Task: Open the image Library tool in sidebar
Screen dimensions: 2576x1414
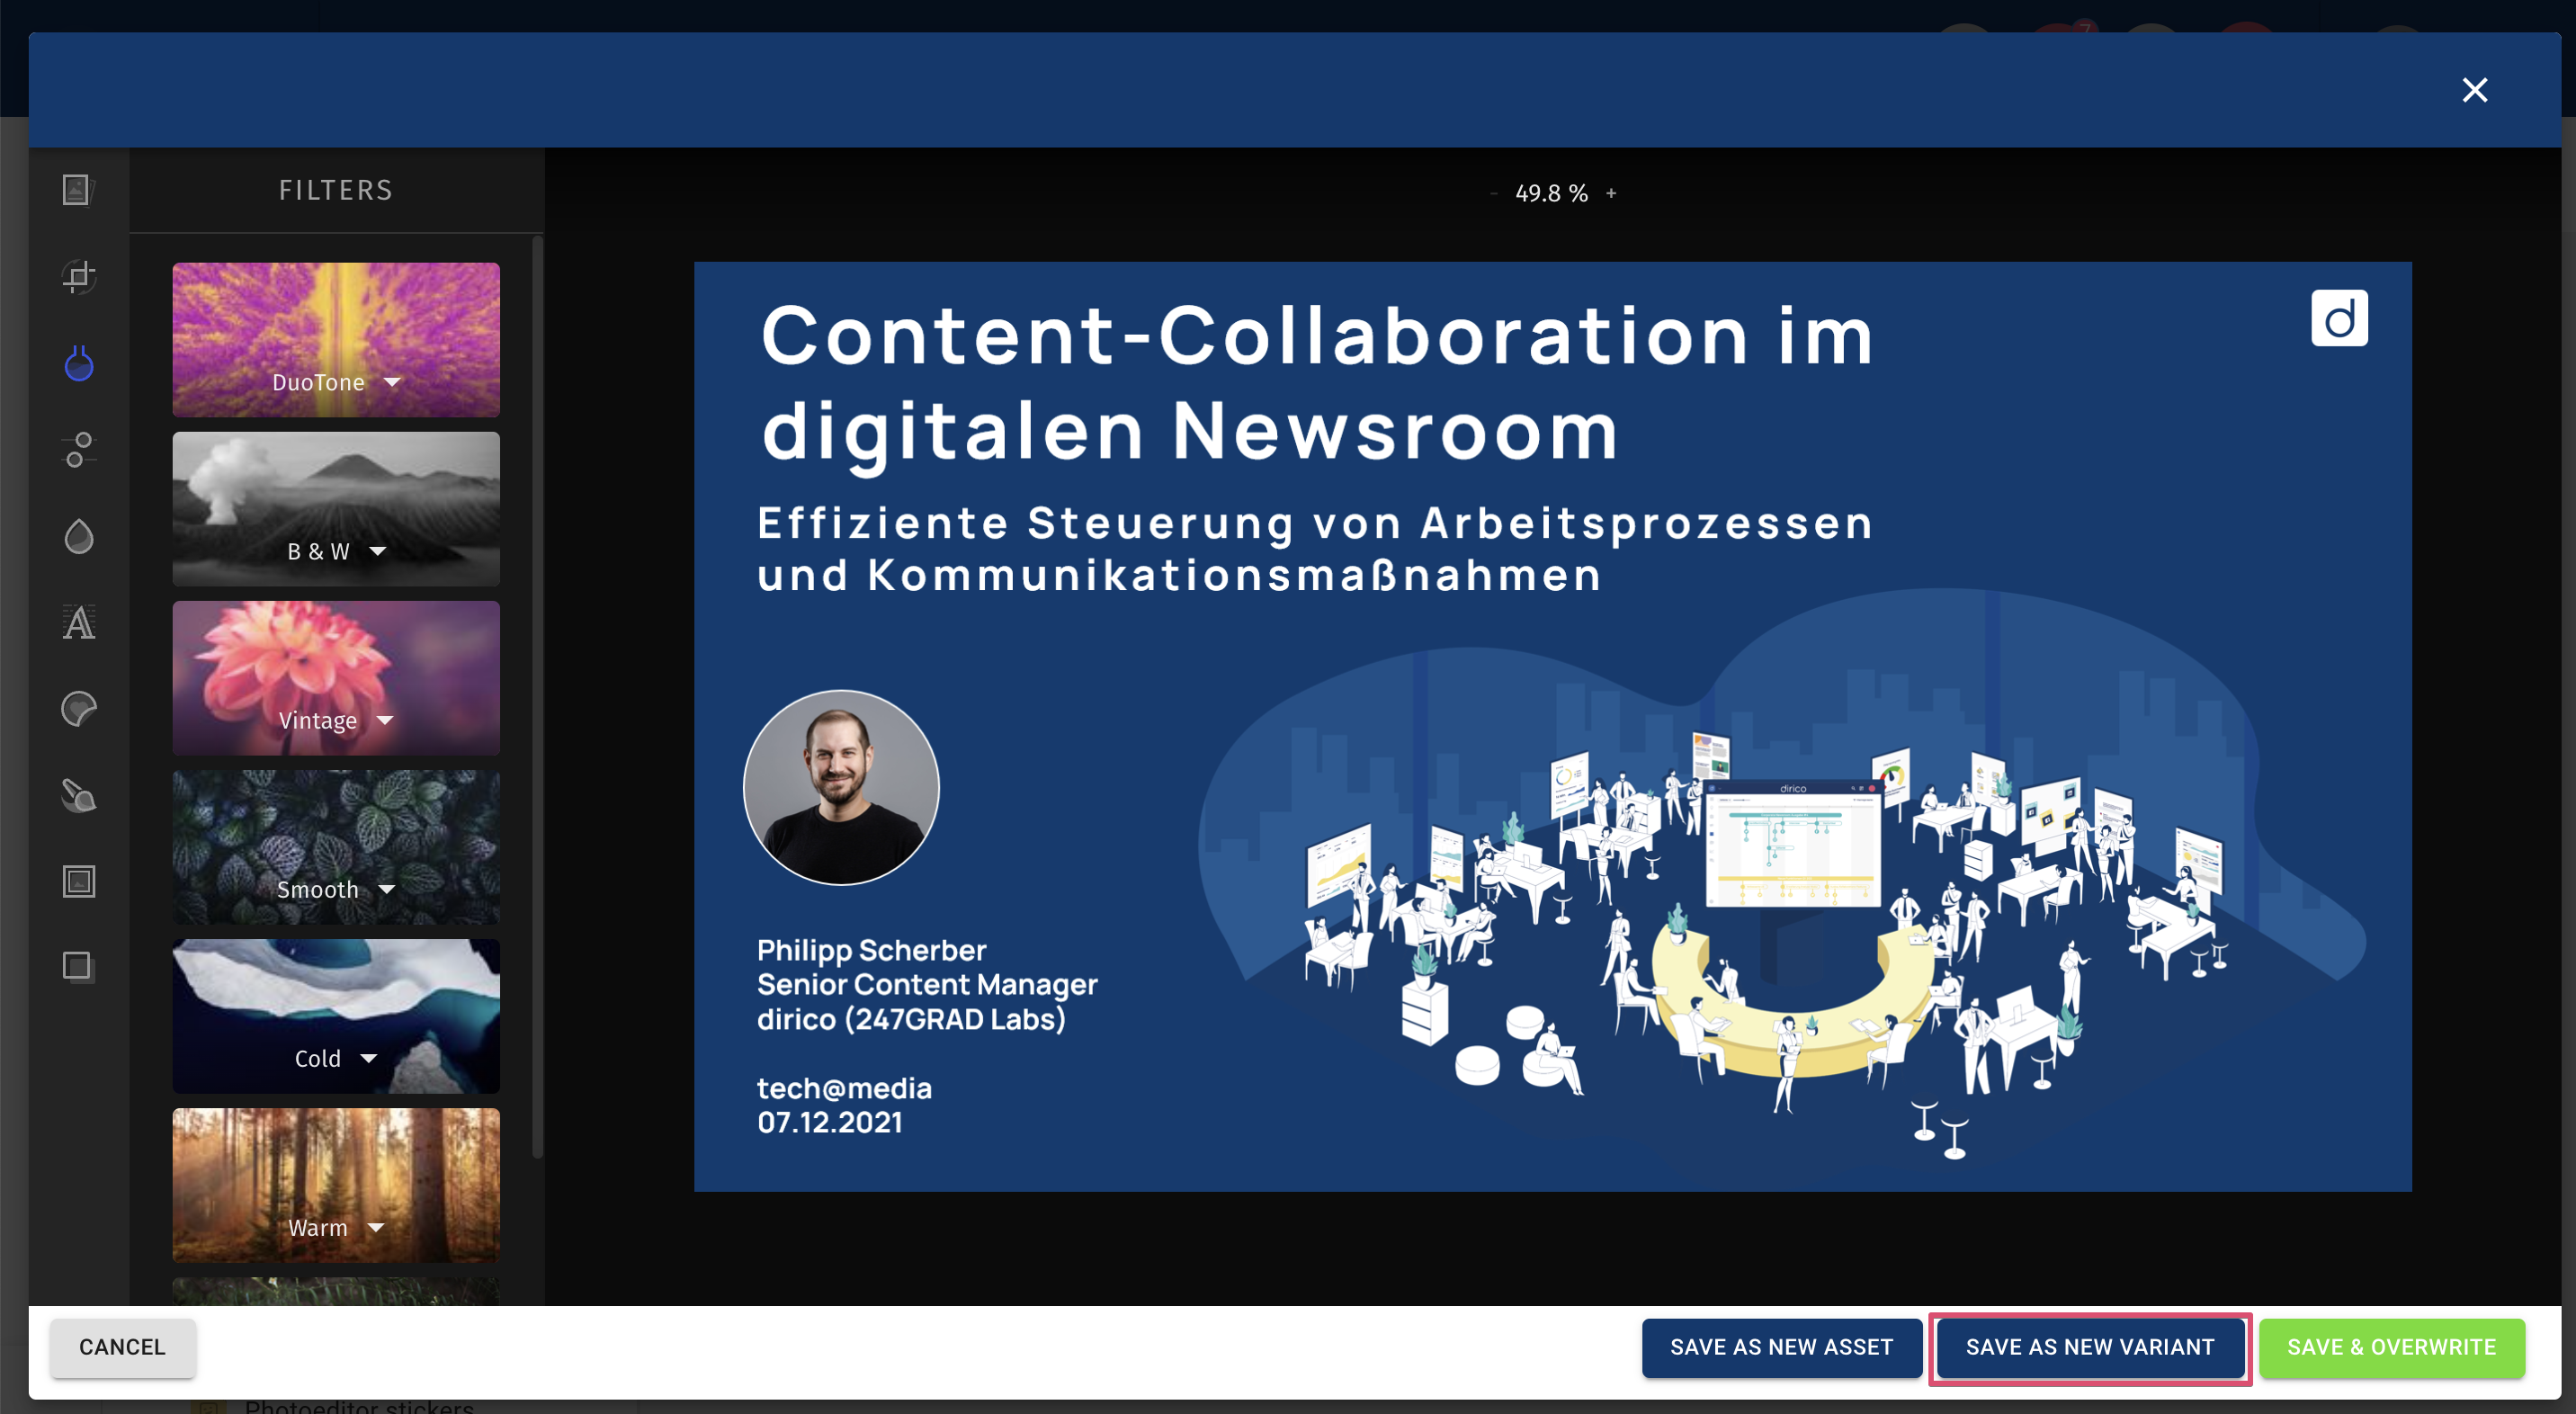Action: (78, 190)
